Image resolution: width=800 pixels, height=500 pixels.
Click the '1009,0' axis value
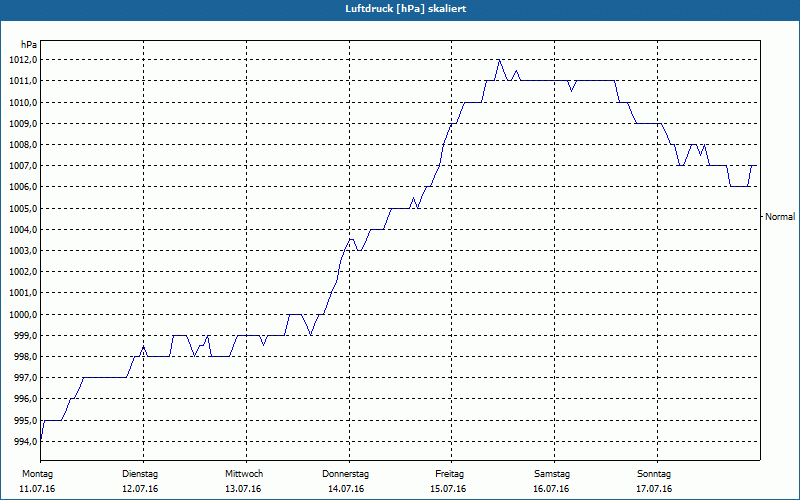coord(23,124)
